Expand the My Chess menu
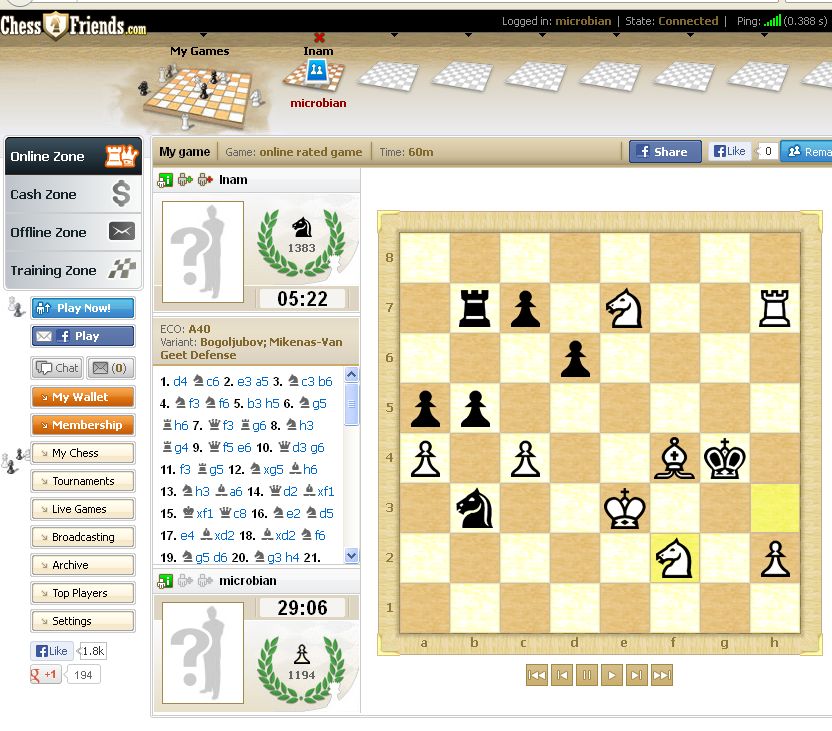The image size is (832, 731). (82, 453)
